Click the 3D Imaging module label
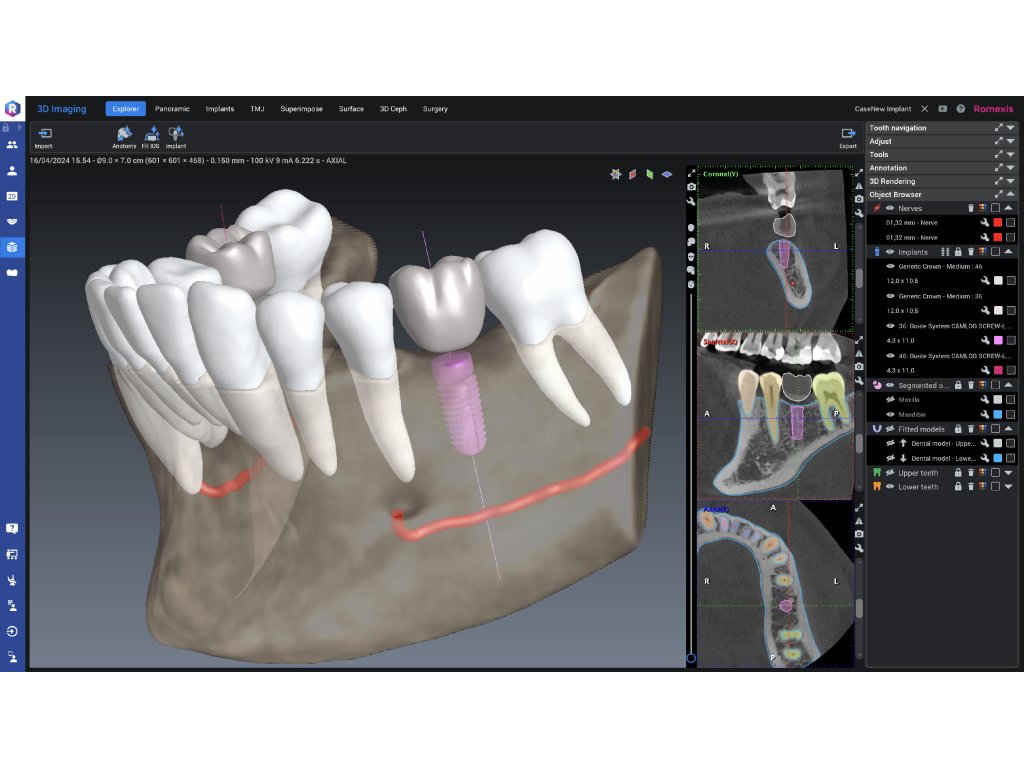 pos(61,109)
